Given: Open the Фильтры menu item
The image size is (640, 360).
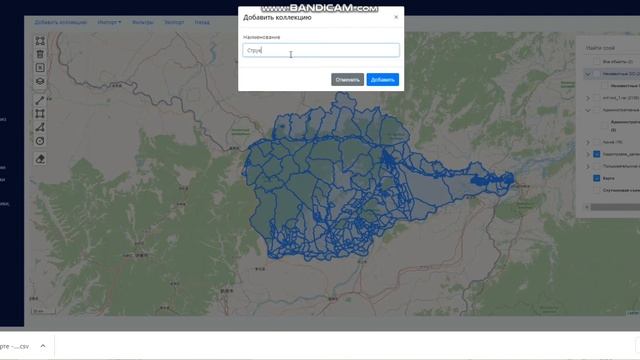Looking at the screenshot, I should [143, 22].
